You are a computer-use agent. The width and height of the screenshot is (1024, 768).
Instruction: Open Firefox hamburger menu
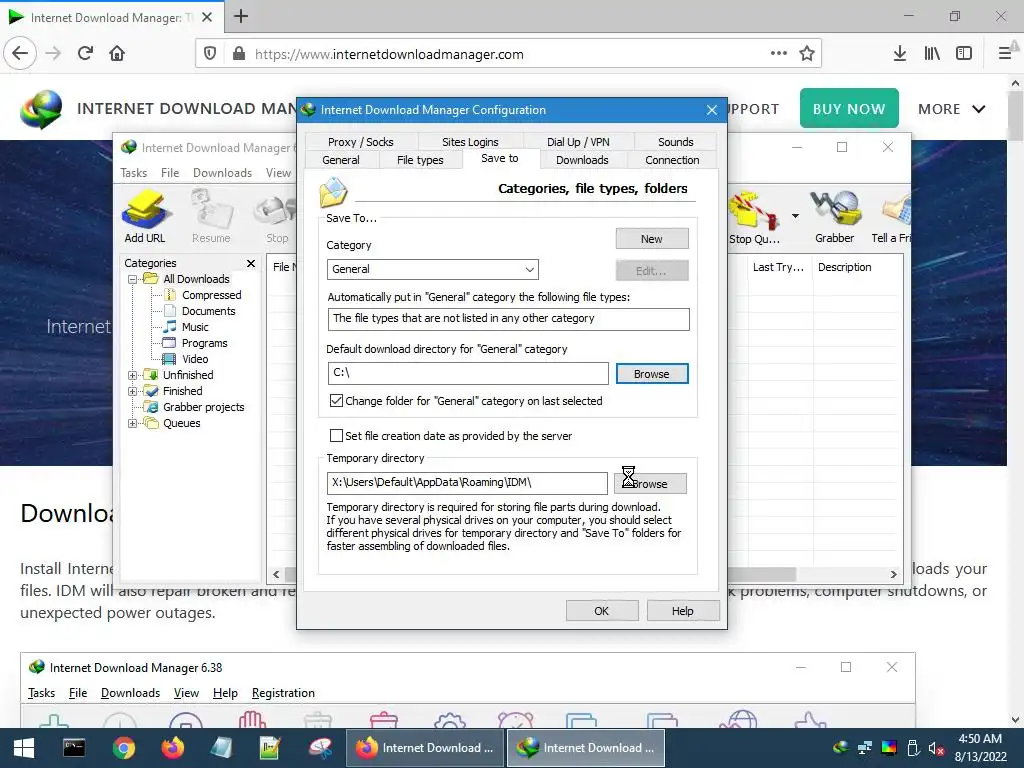1005,54
